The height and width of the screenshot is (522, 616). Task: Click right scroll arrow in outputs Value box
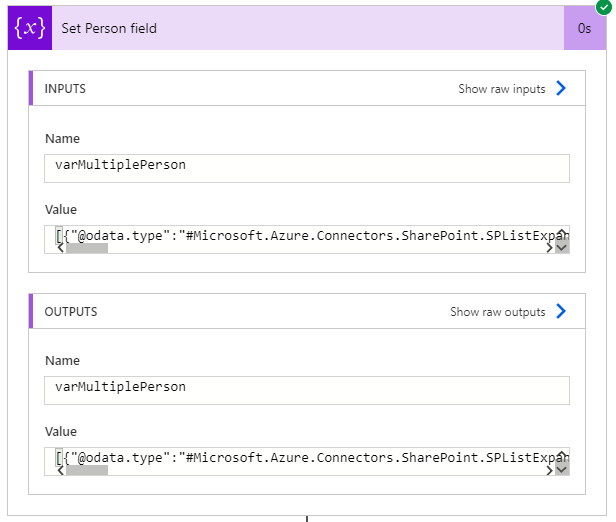(x=550, y=470)
